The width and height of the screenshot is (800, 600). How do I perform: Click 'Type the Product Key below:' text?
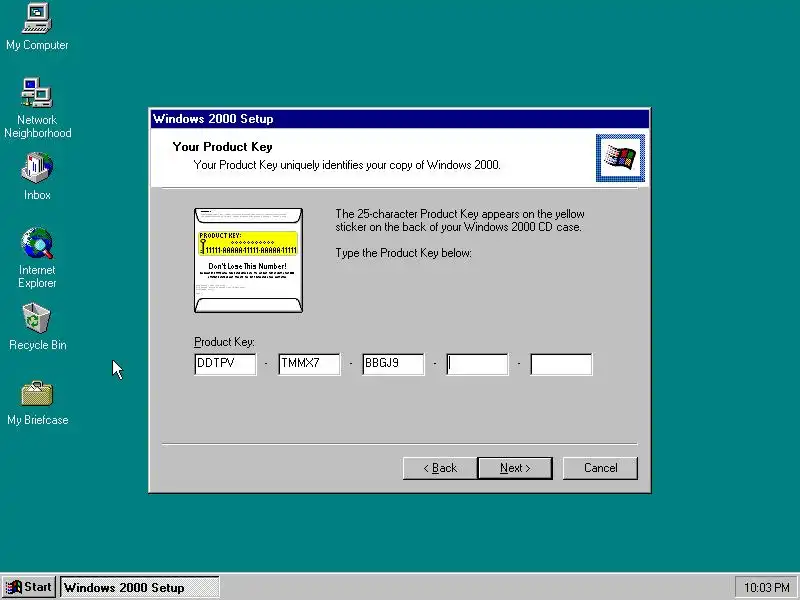(x=403, y=253)
